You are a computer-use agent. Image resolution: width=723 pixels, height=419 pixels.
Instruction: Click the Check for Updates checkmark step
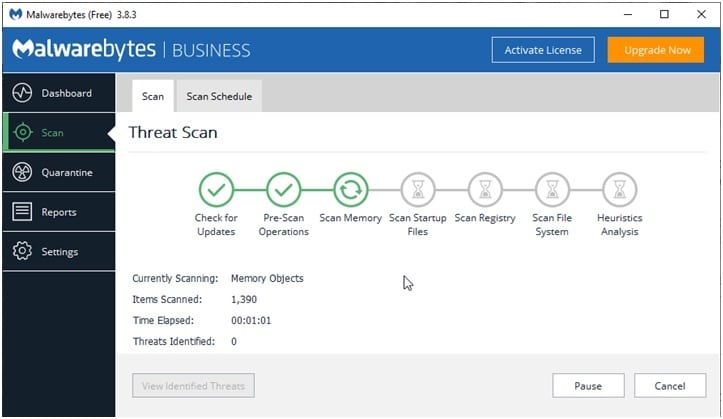point(216,189)
